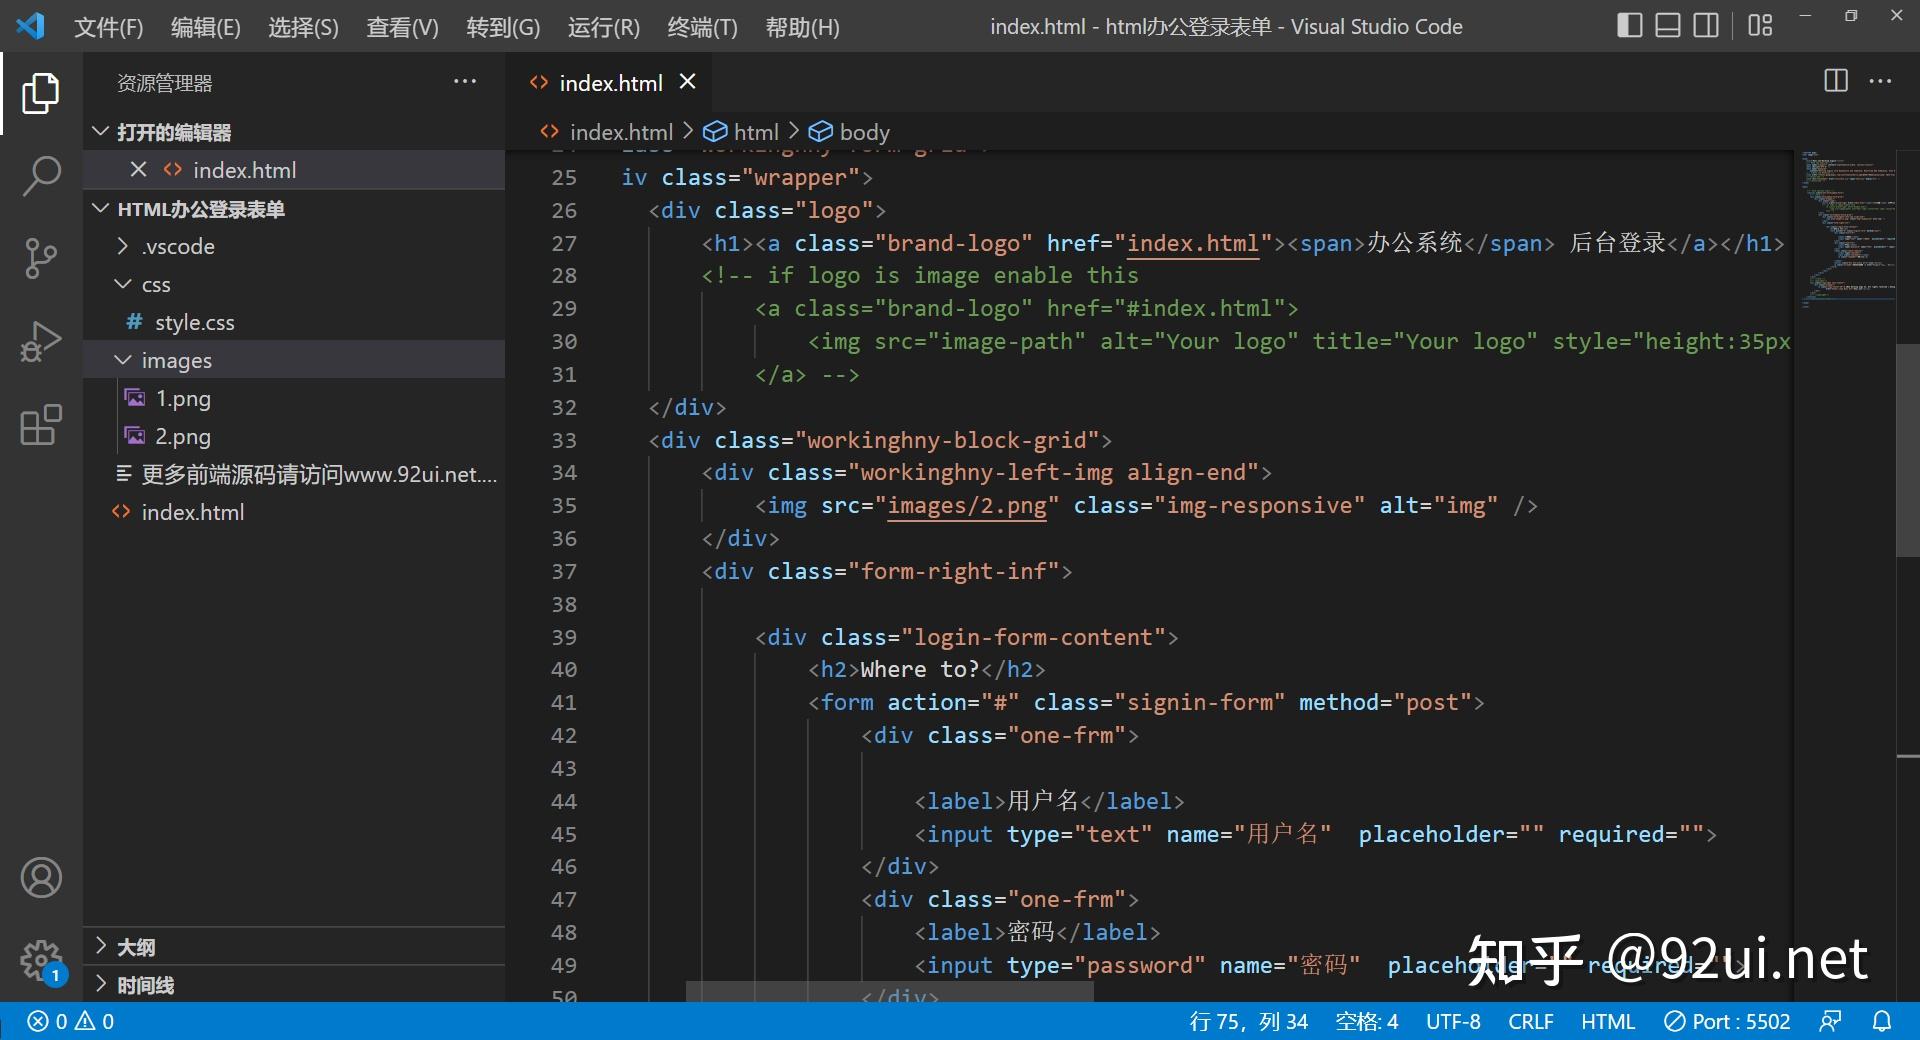Screen dimensions: 1920x1040
Task: Click the notifications bell in status bar
Action: point(1882,1021)
